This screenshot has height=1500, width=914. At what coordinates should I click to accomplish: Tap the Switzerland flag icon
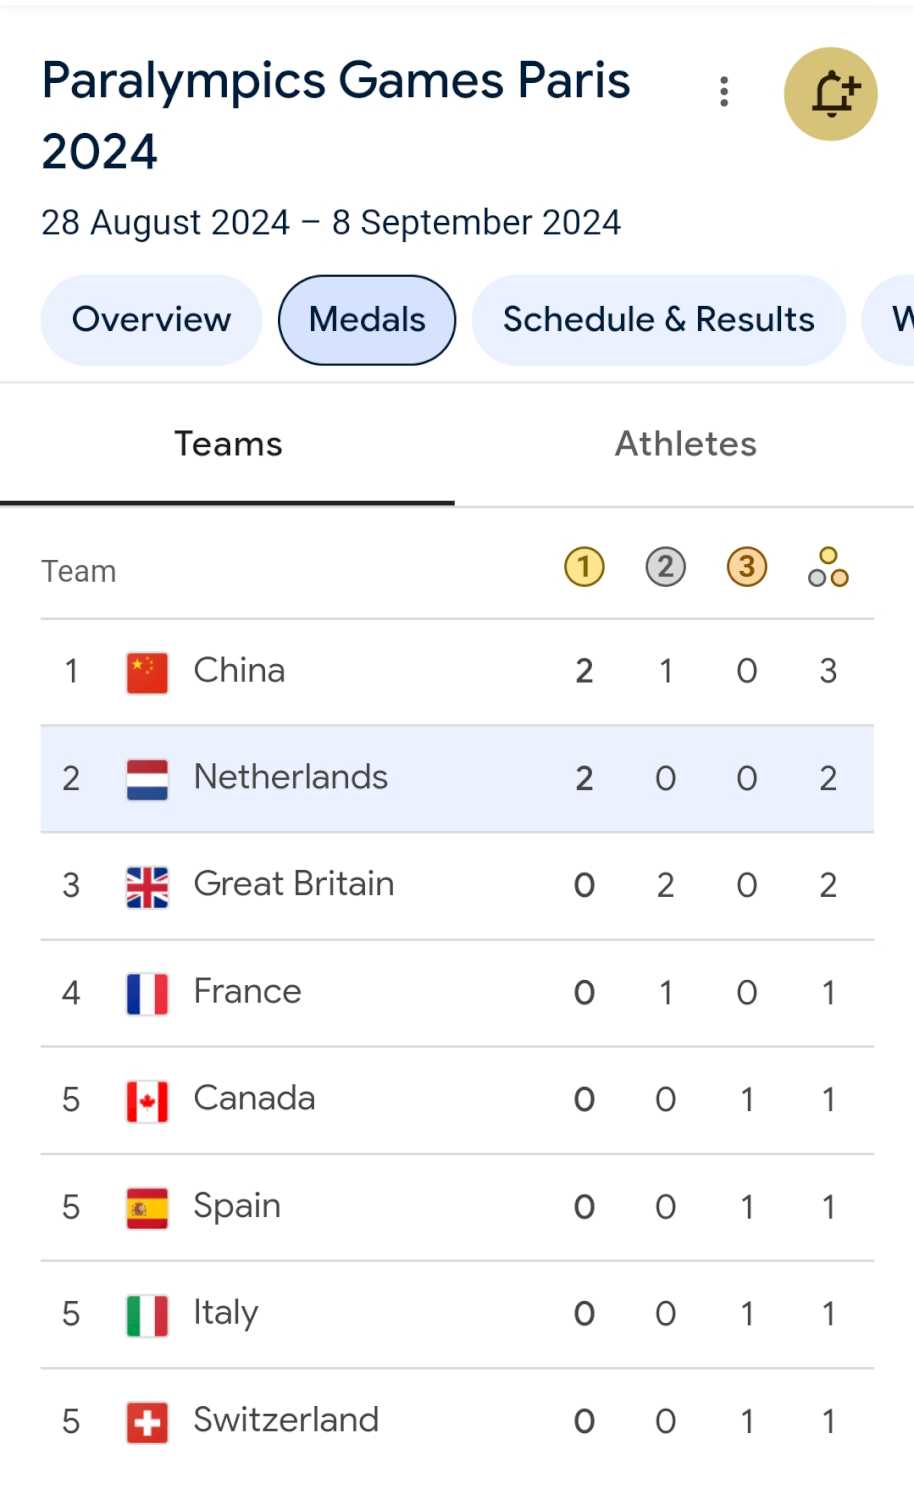point(147,1422)
